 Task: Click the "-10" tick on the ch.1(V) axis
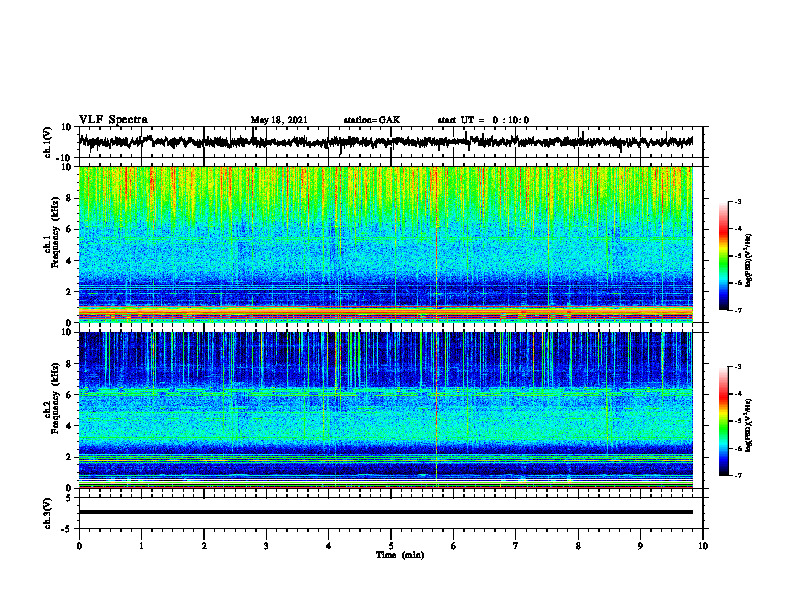click(64, 158)
